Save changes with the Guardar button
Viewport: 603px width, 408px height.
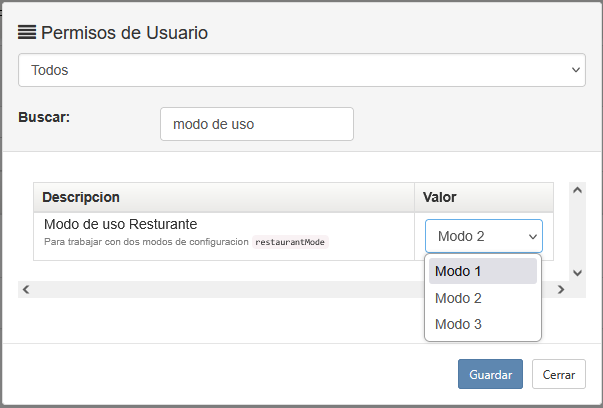click(490, 374)
